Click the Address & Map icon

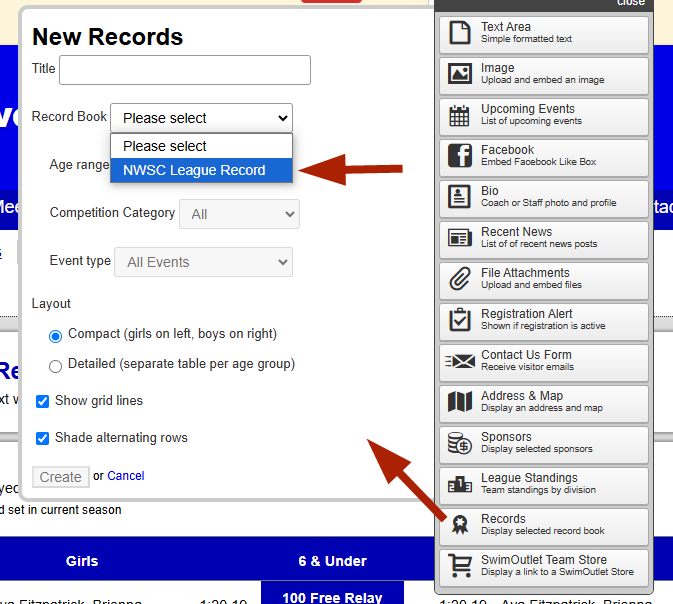459,401
